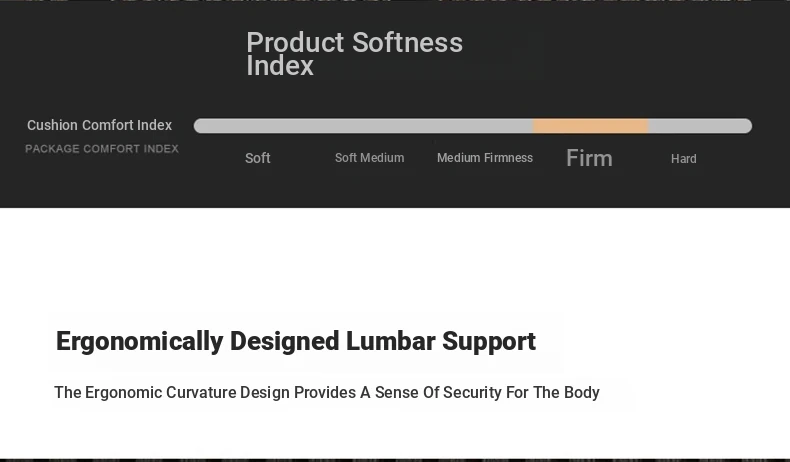Click the grey right end of comfort bar
Screen dimensions: 790x462
[700, 126]
